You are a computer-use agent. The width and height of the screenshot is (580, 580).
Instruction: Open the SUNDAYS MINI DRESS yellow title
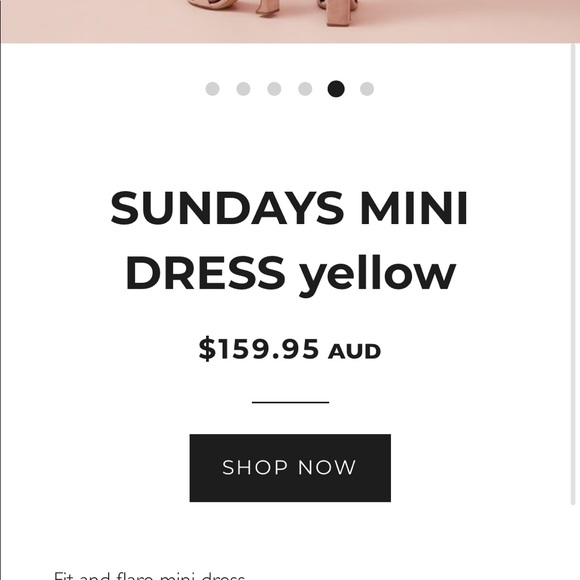tap(290, 241)
